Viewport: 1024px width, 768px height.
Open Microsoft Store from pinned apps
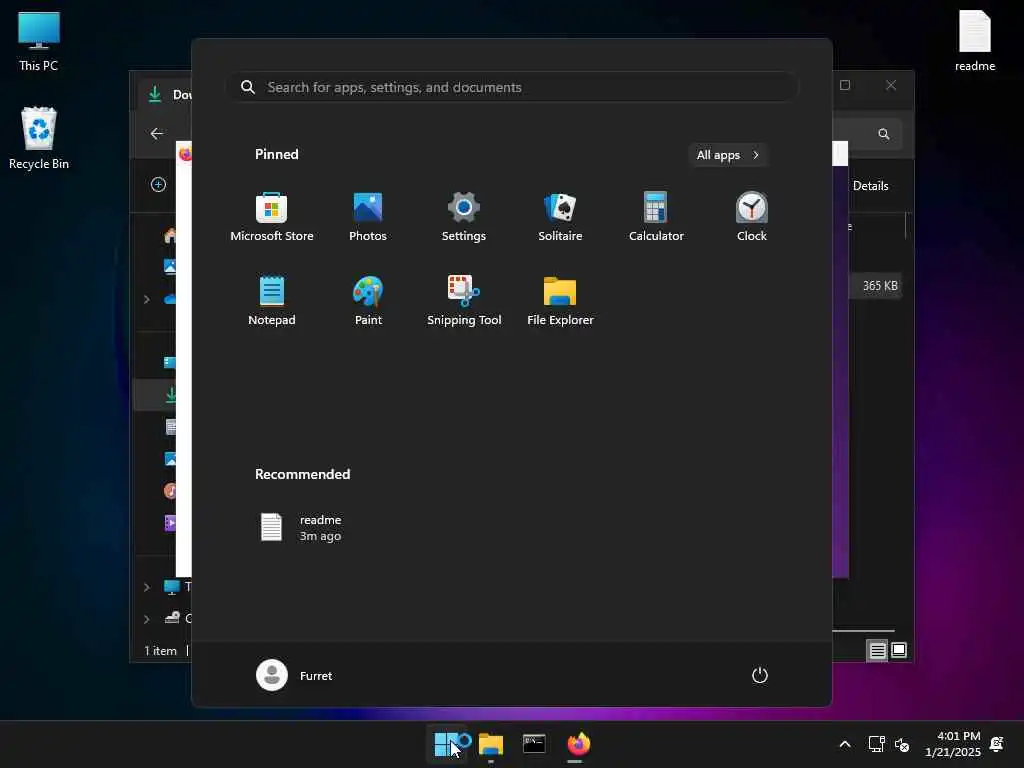(272, 217)
